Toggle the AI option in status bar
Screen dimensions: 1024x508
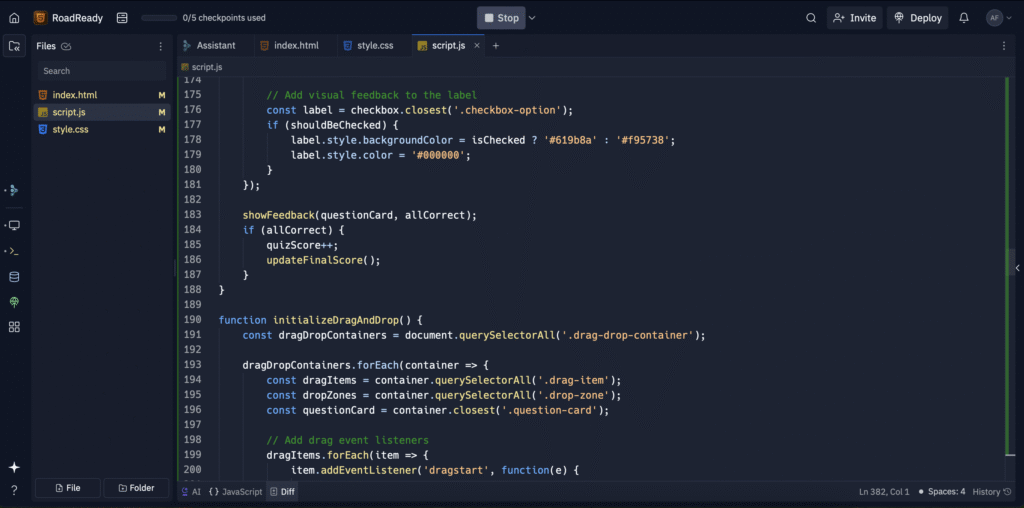(x=191, y=492)
